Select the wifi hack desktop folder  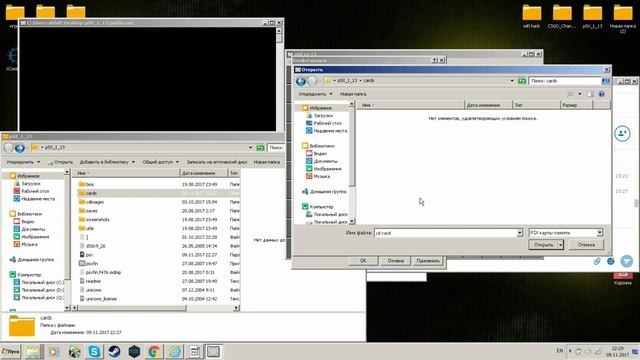pos(532,16)
